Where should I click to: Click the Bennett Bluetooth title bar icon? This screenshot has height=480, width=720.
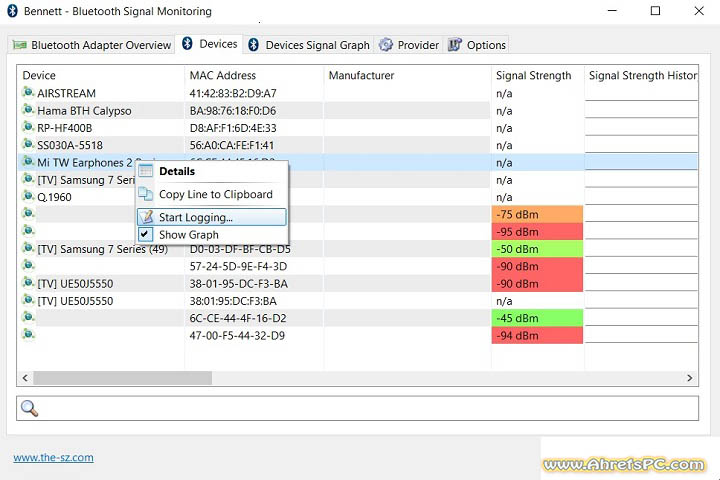[12, 11]
